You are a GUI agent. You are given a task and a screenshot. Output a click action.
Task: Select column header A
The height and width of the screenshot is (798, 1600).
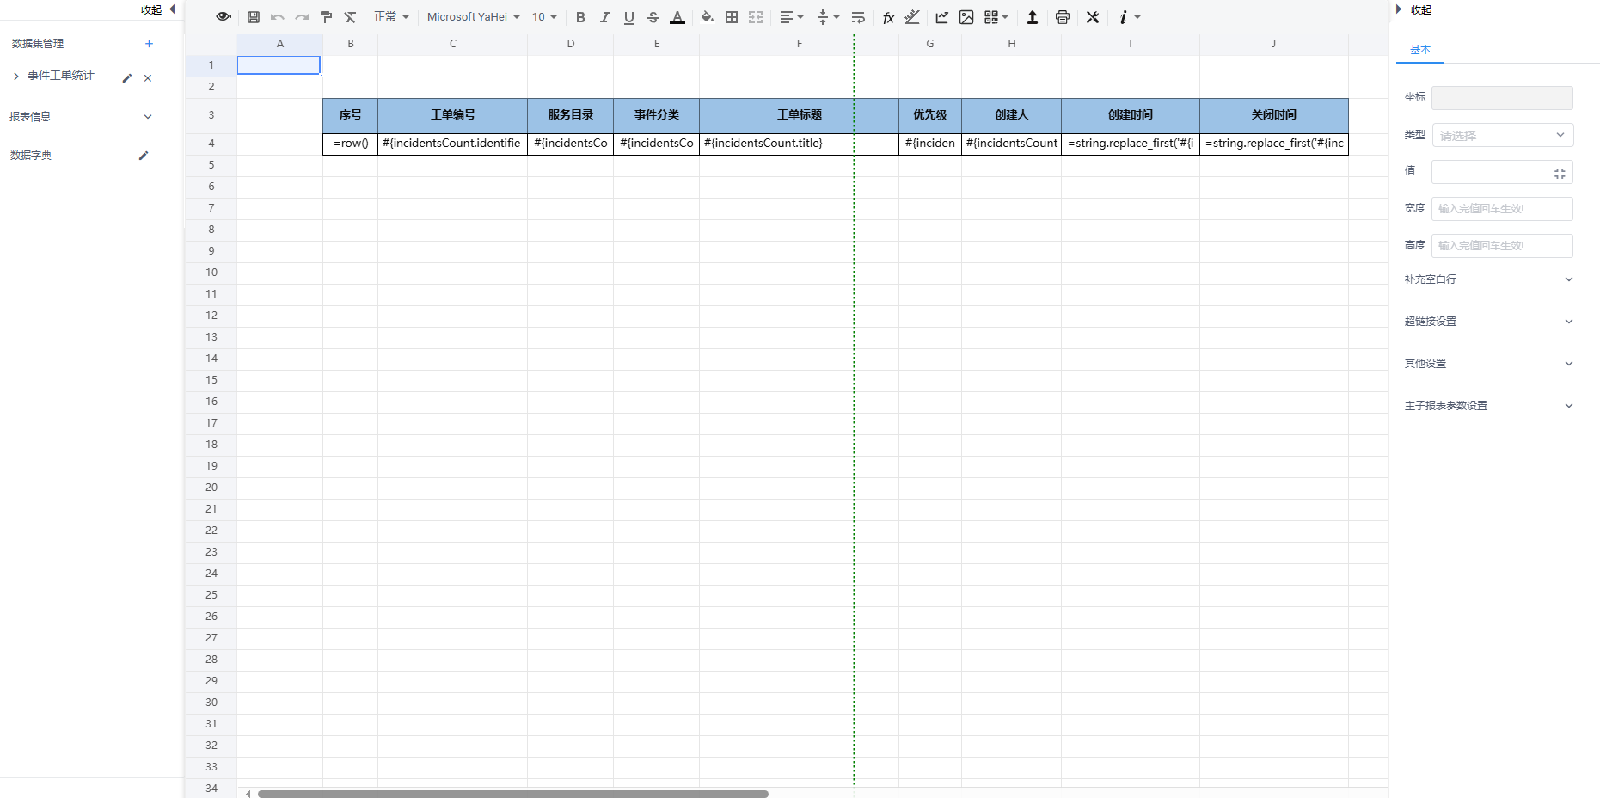(x=280, y=44)
